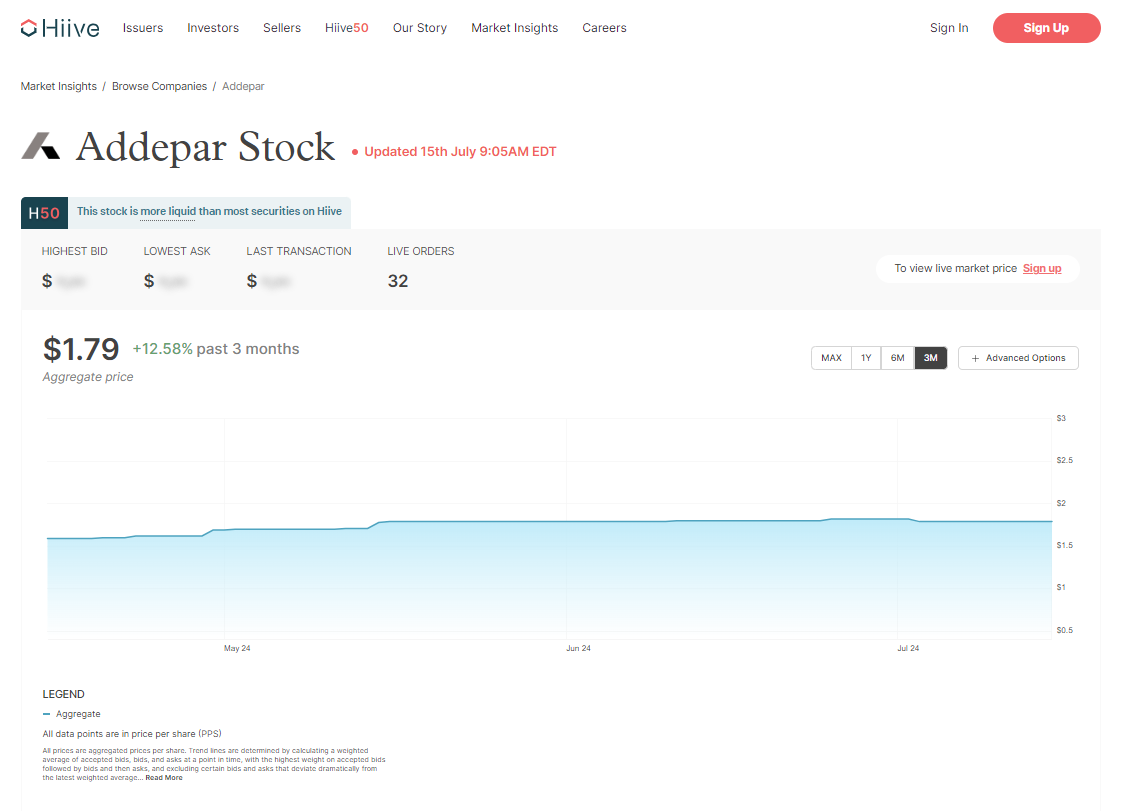
Task: Open the Issuers menu item
Action: click(143, 28)
